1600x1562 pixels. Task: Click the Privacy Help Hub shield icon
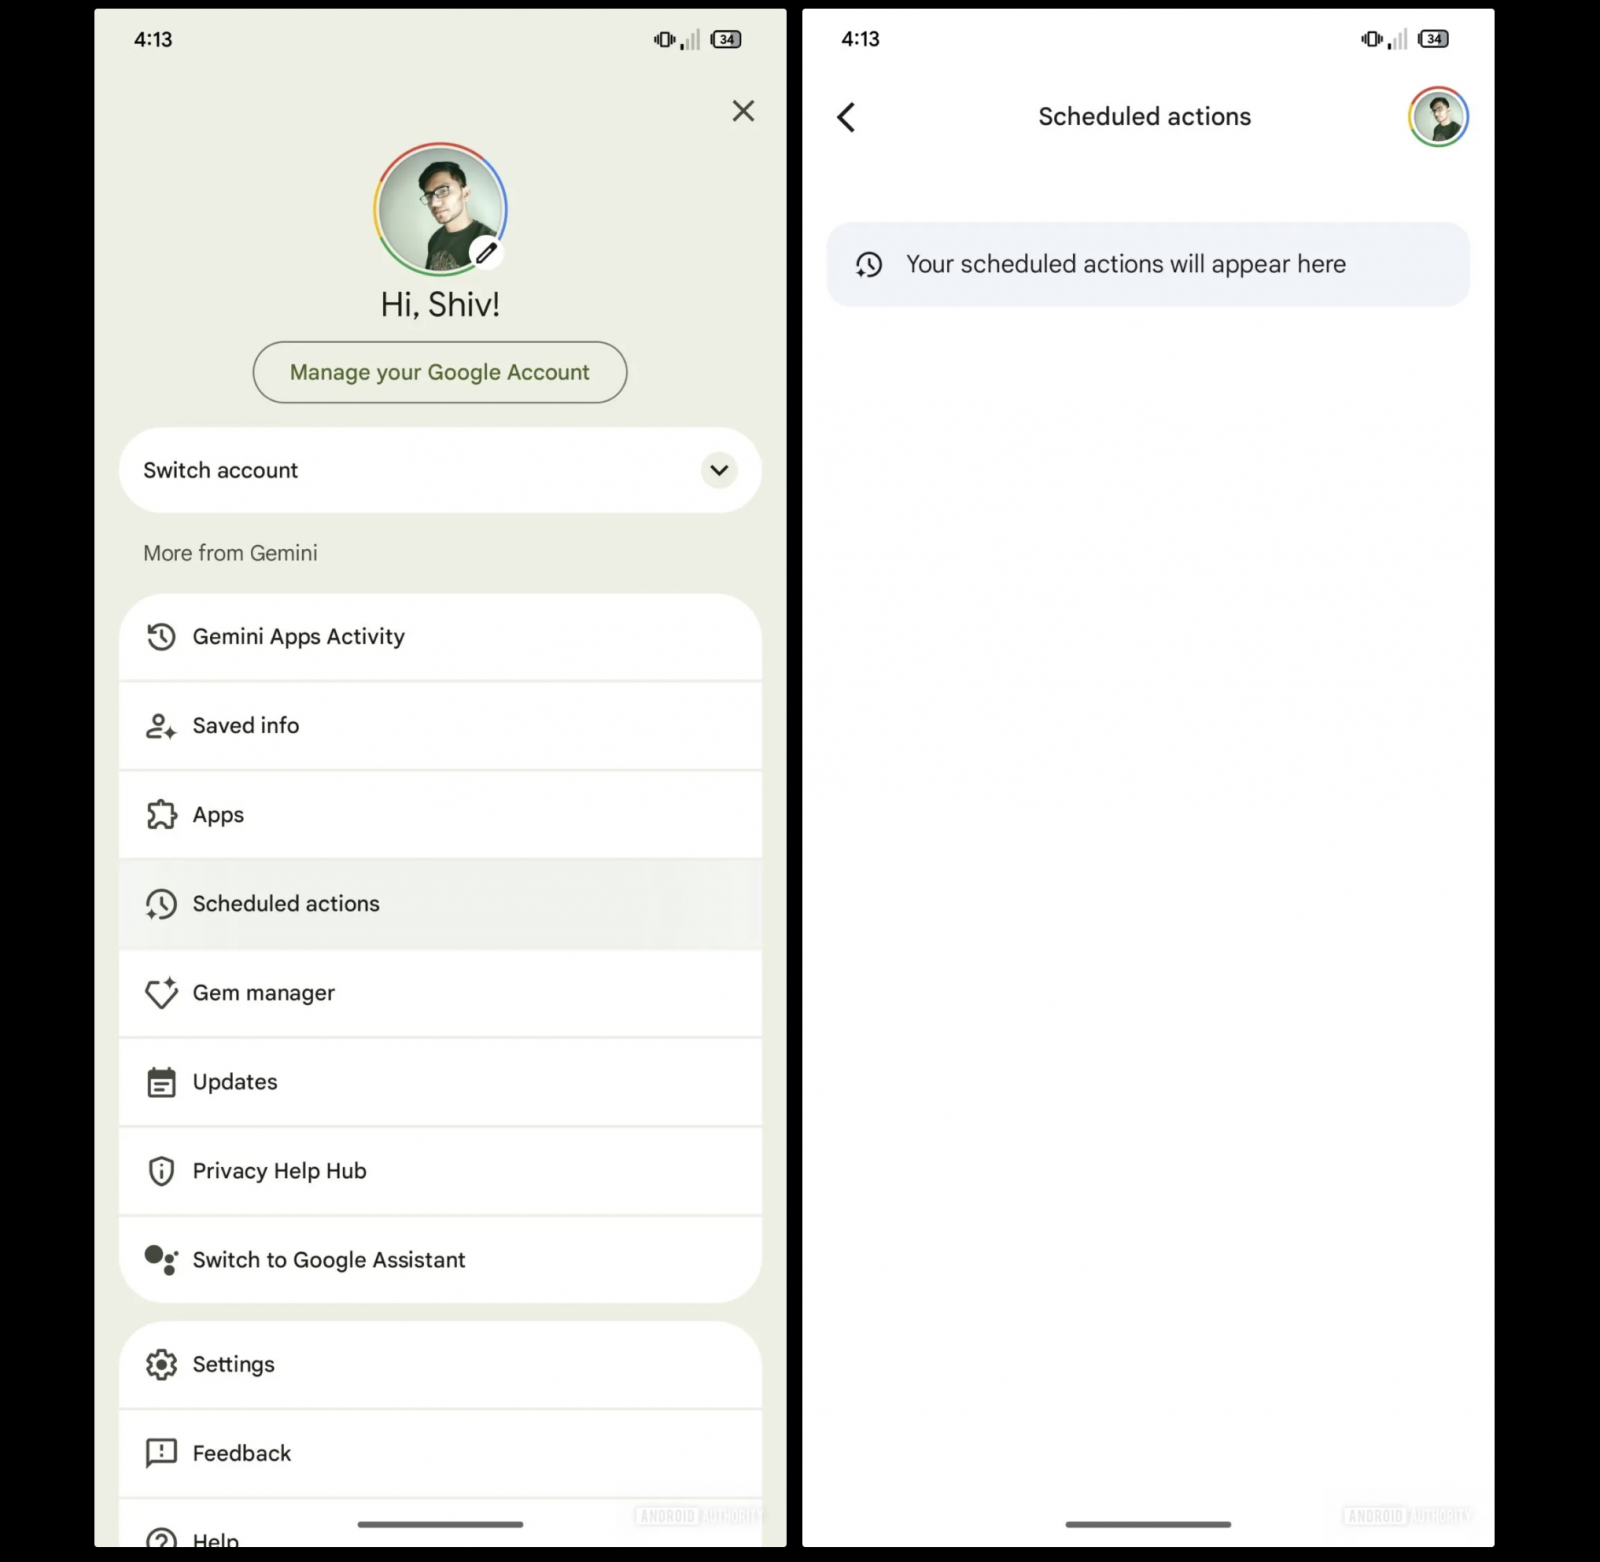(x=161, y=1171)
